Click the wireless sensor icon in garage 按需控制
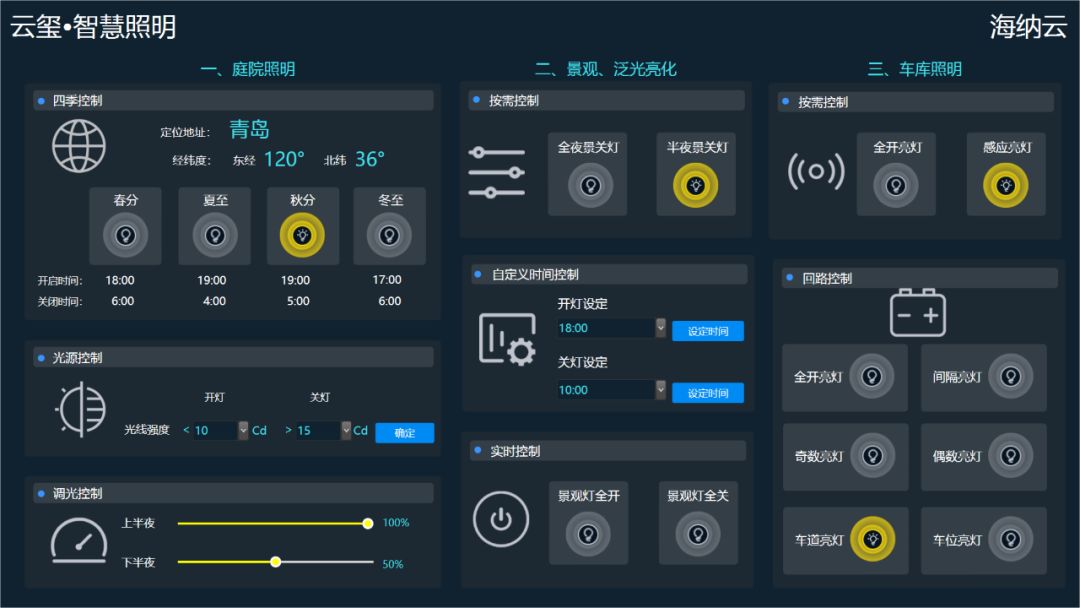This screenshot has height=608, width=1080. 816,171
